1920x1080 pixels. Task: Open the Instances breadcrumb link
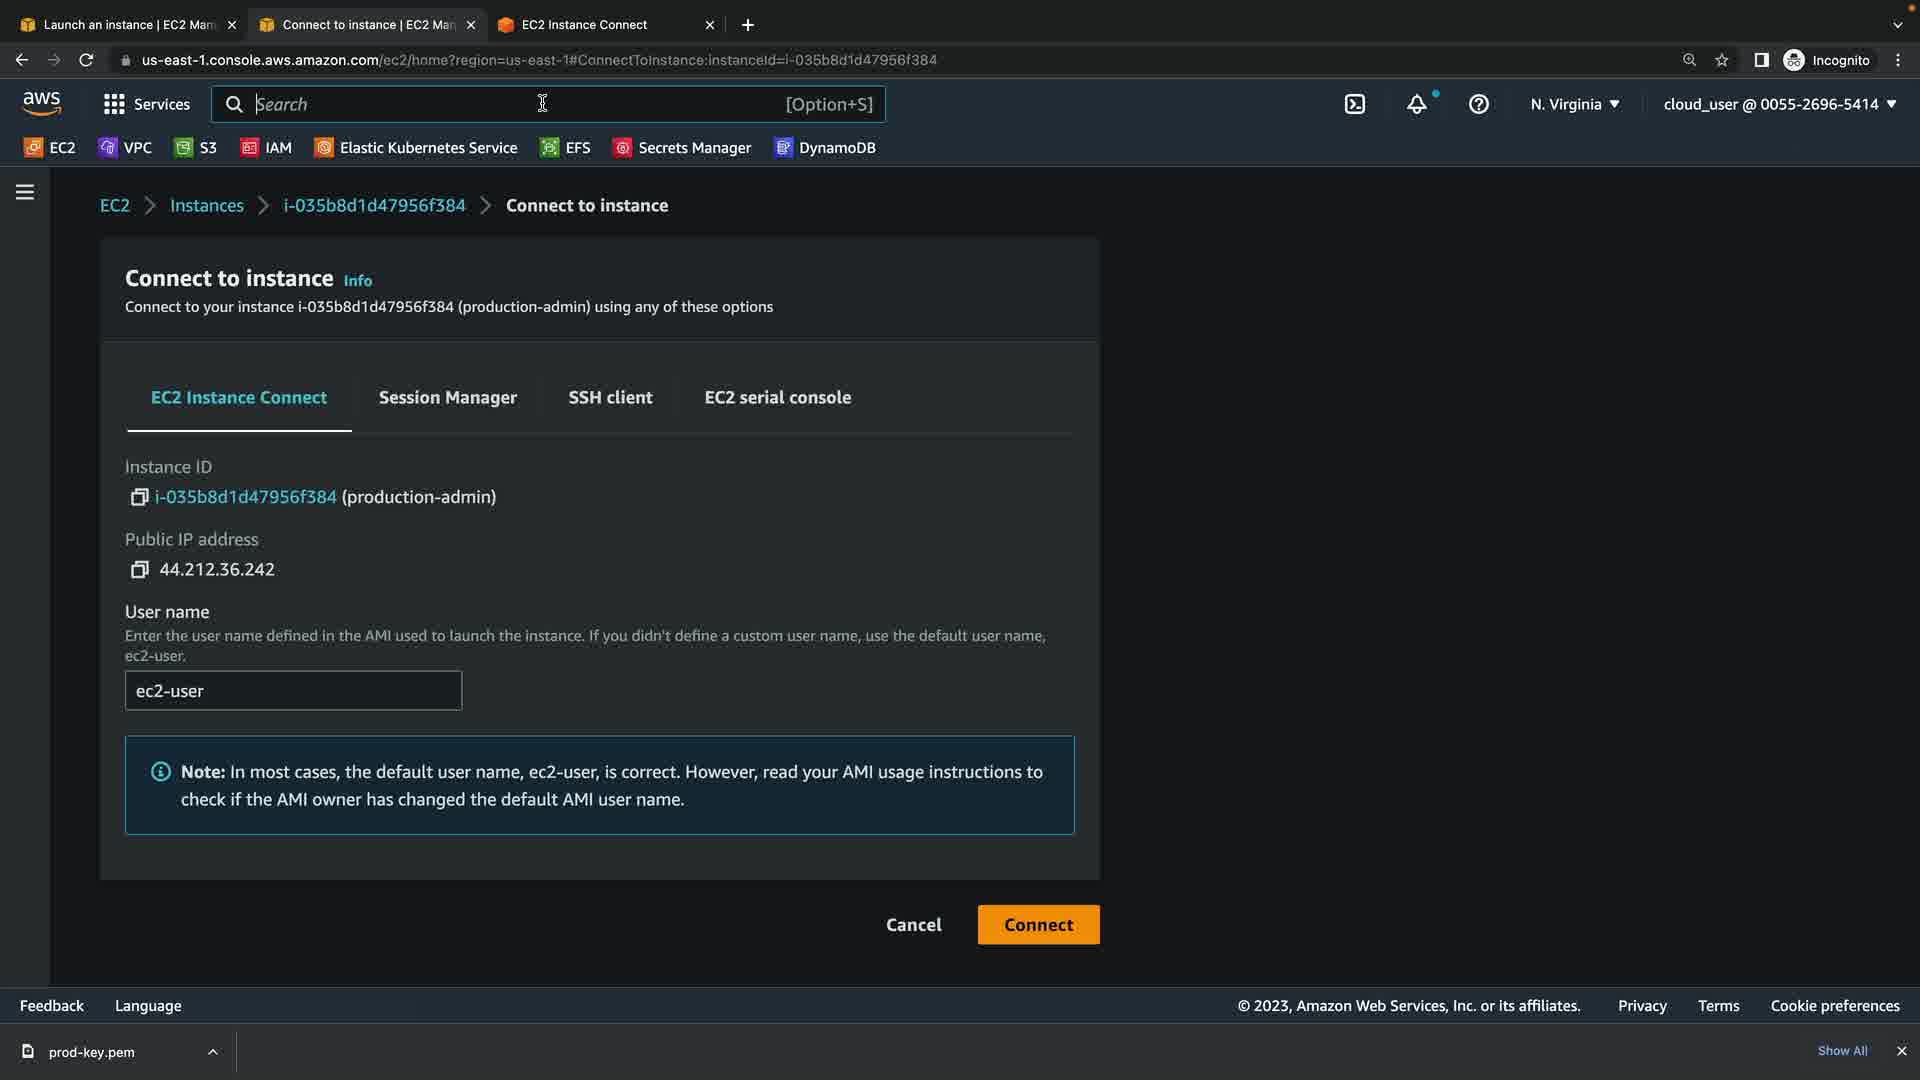[x=206, y=206]
